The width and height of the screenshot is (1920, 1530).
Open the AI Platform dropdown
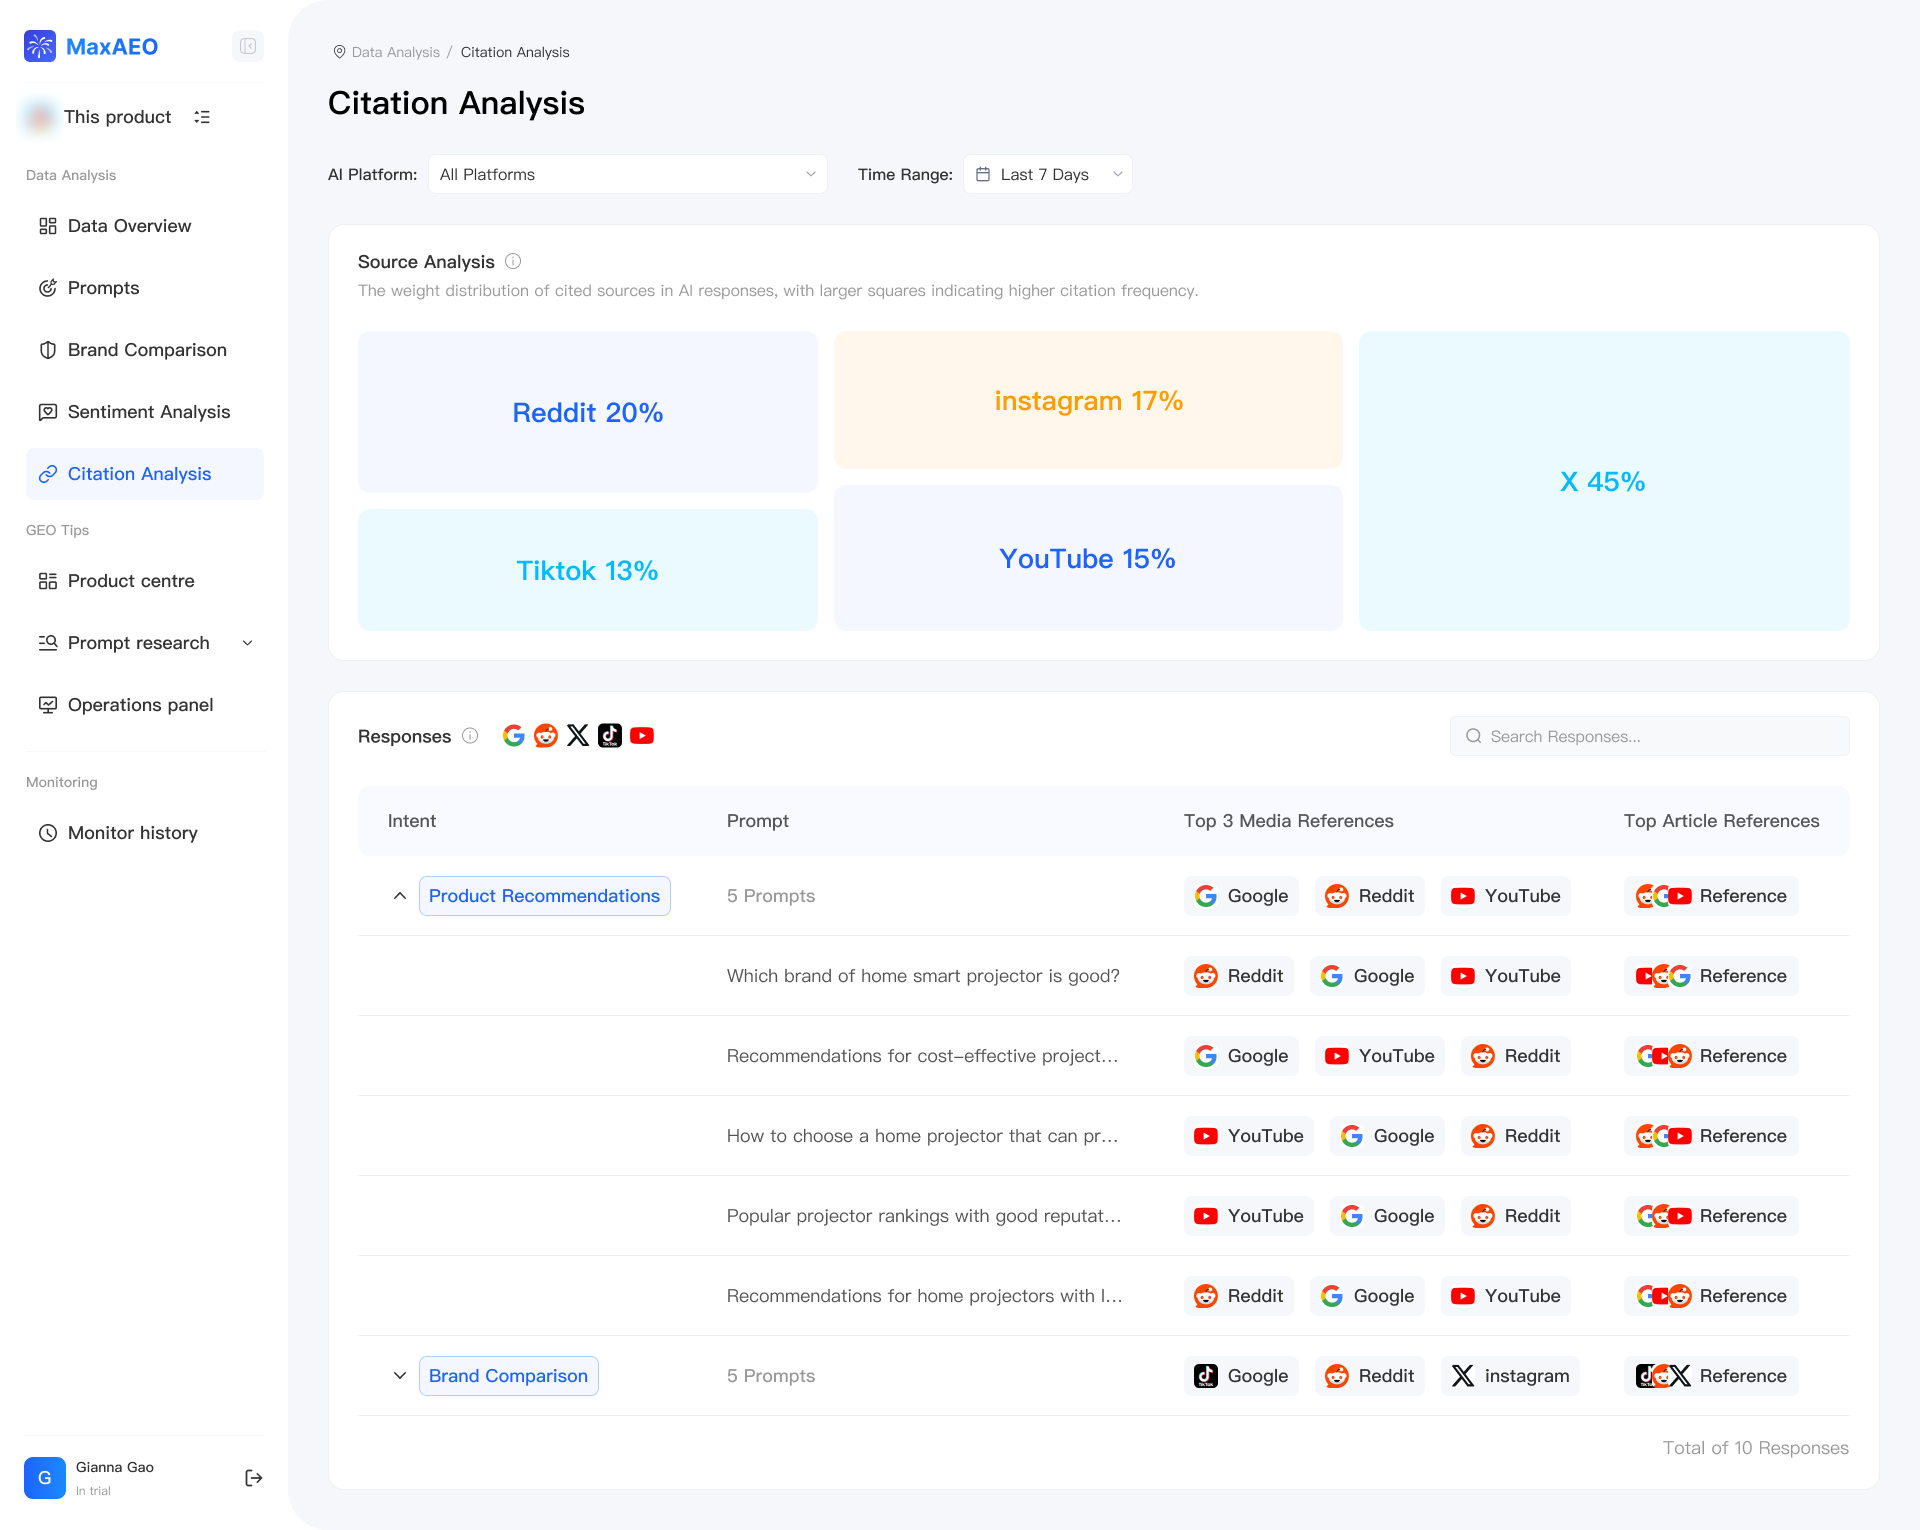(x=628, y=173)
